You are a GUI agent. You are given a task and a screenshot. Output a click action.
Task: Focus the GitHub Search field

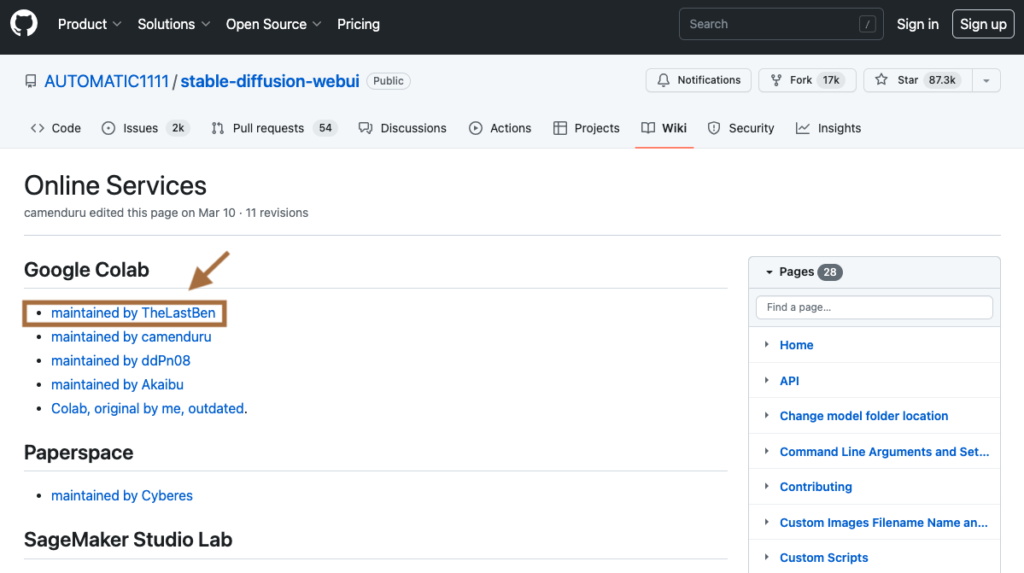pyautogui.click(x=781, y=24)
